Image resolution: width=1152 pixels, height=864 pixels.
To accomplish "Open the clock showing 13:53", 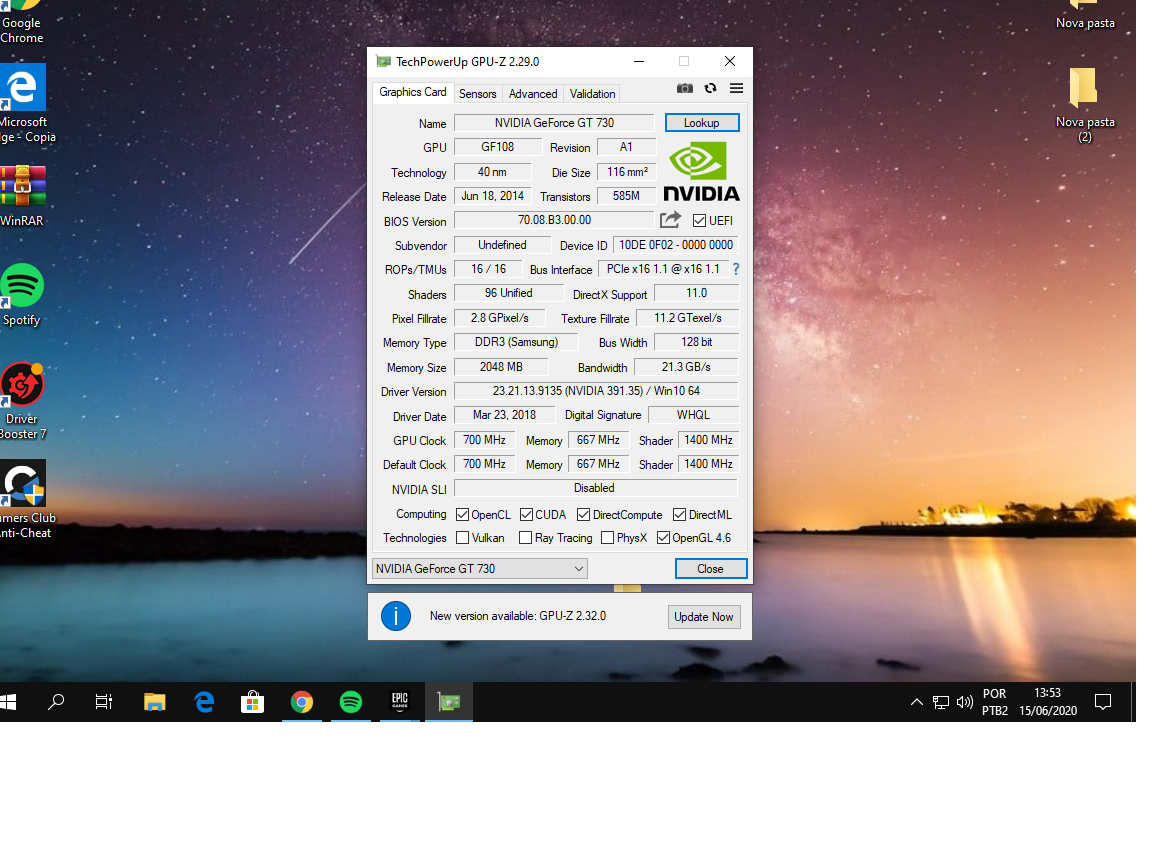I will coord(1048,702).
